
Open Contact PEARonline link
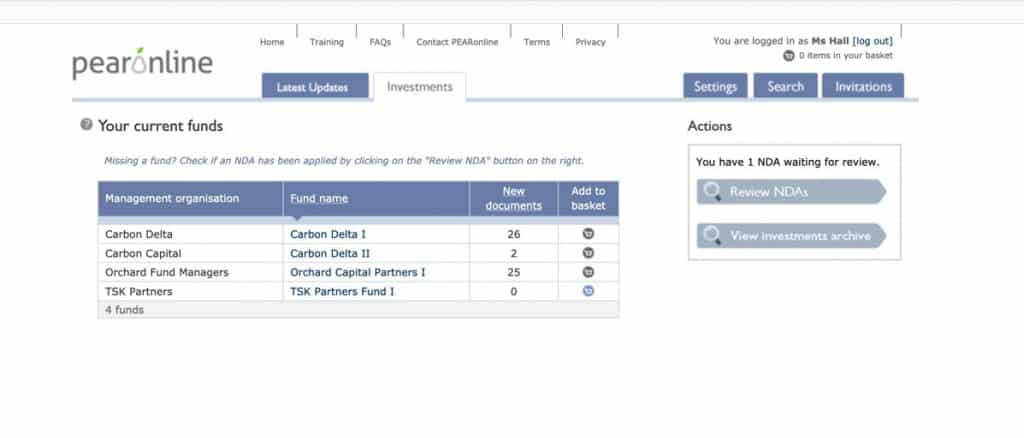(x=457, y=42)
